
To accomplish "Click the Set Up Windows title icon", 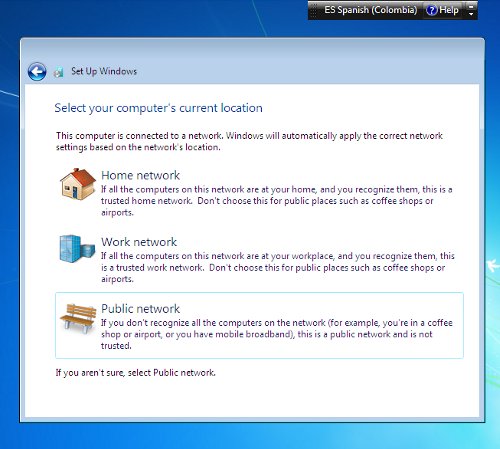I will click(x=59, y=72).
